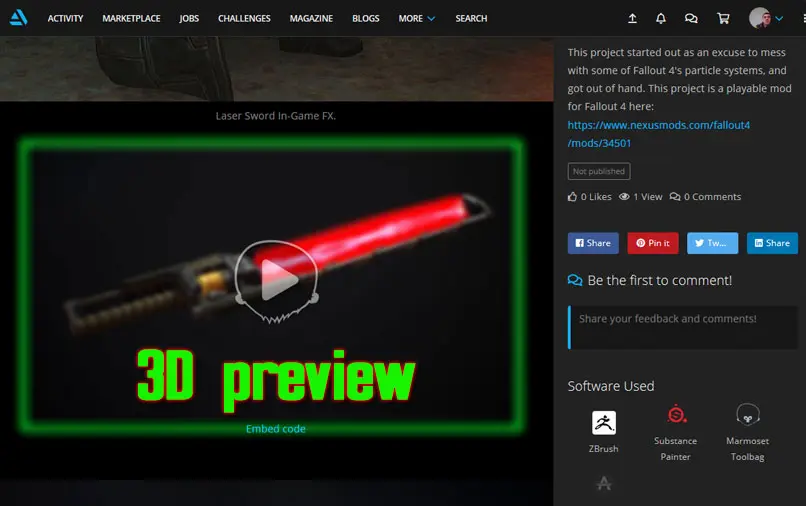Go to the ACTIVITY page

pyautogui.click(x=65, y=19)
